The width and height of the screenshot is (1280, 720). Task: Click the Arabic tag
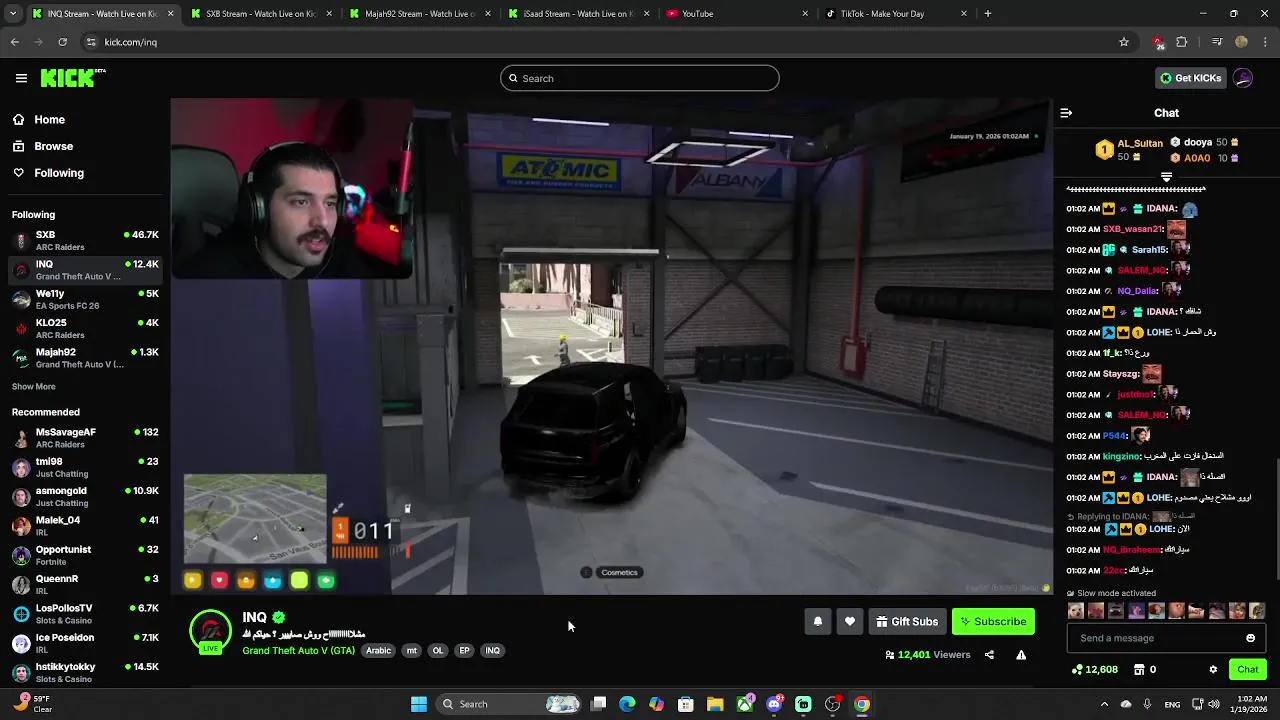(378, 651)
